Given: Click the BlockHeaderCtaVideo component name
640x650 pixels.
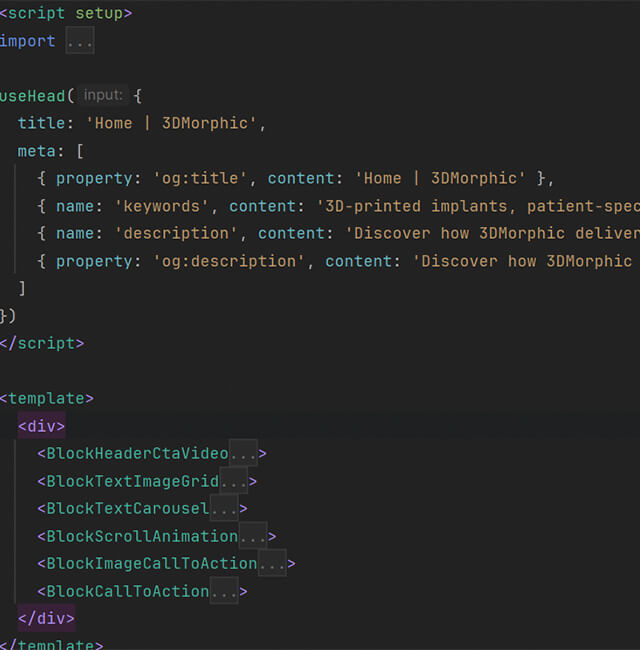Looking at the screenshot, I should point(137,454).
